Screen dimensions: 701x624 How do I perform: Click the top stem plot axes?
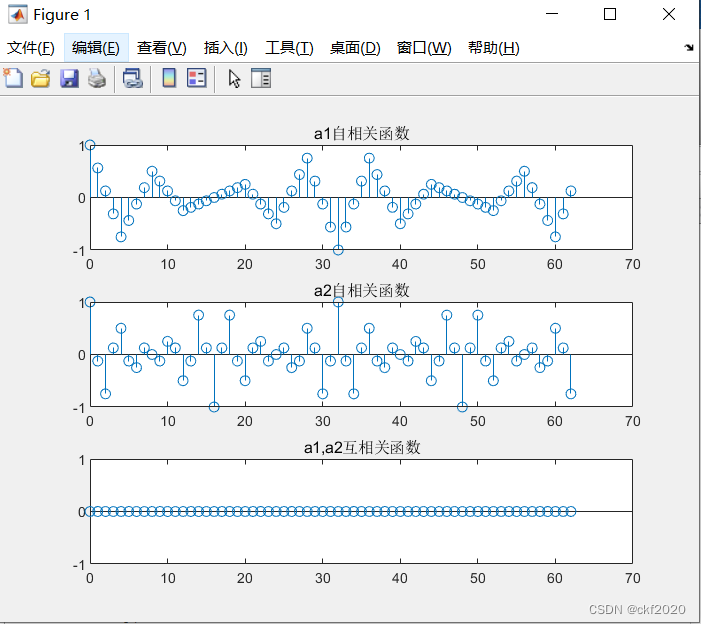(x=361, y=197)
